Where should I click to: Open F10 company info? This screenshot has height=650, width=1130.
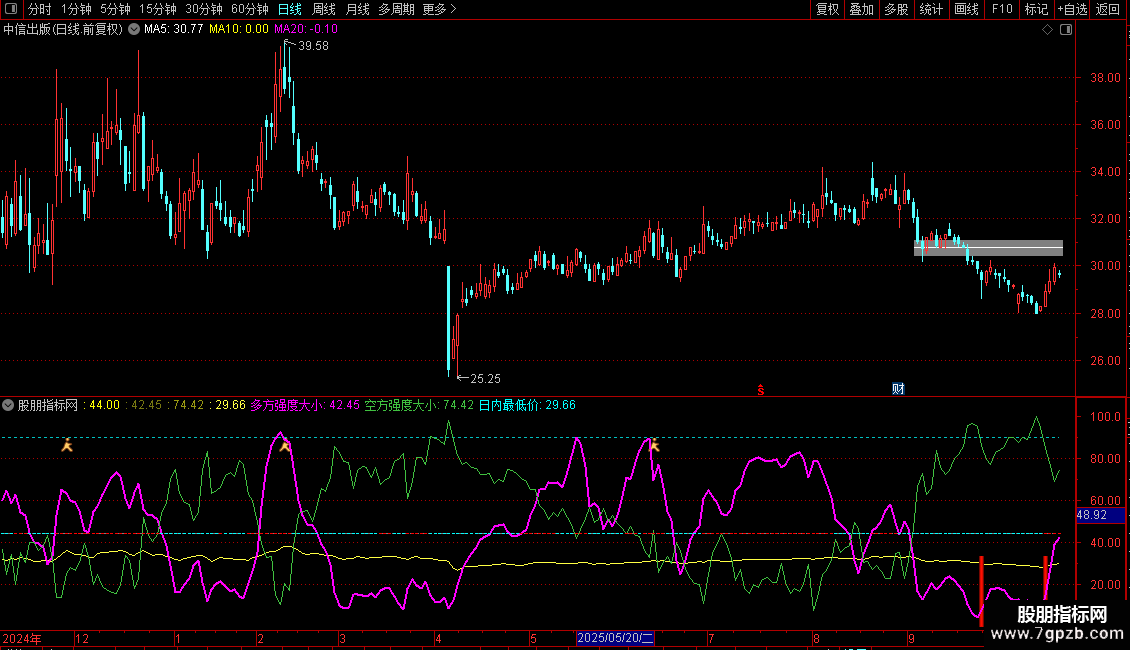point(1001,9)
